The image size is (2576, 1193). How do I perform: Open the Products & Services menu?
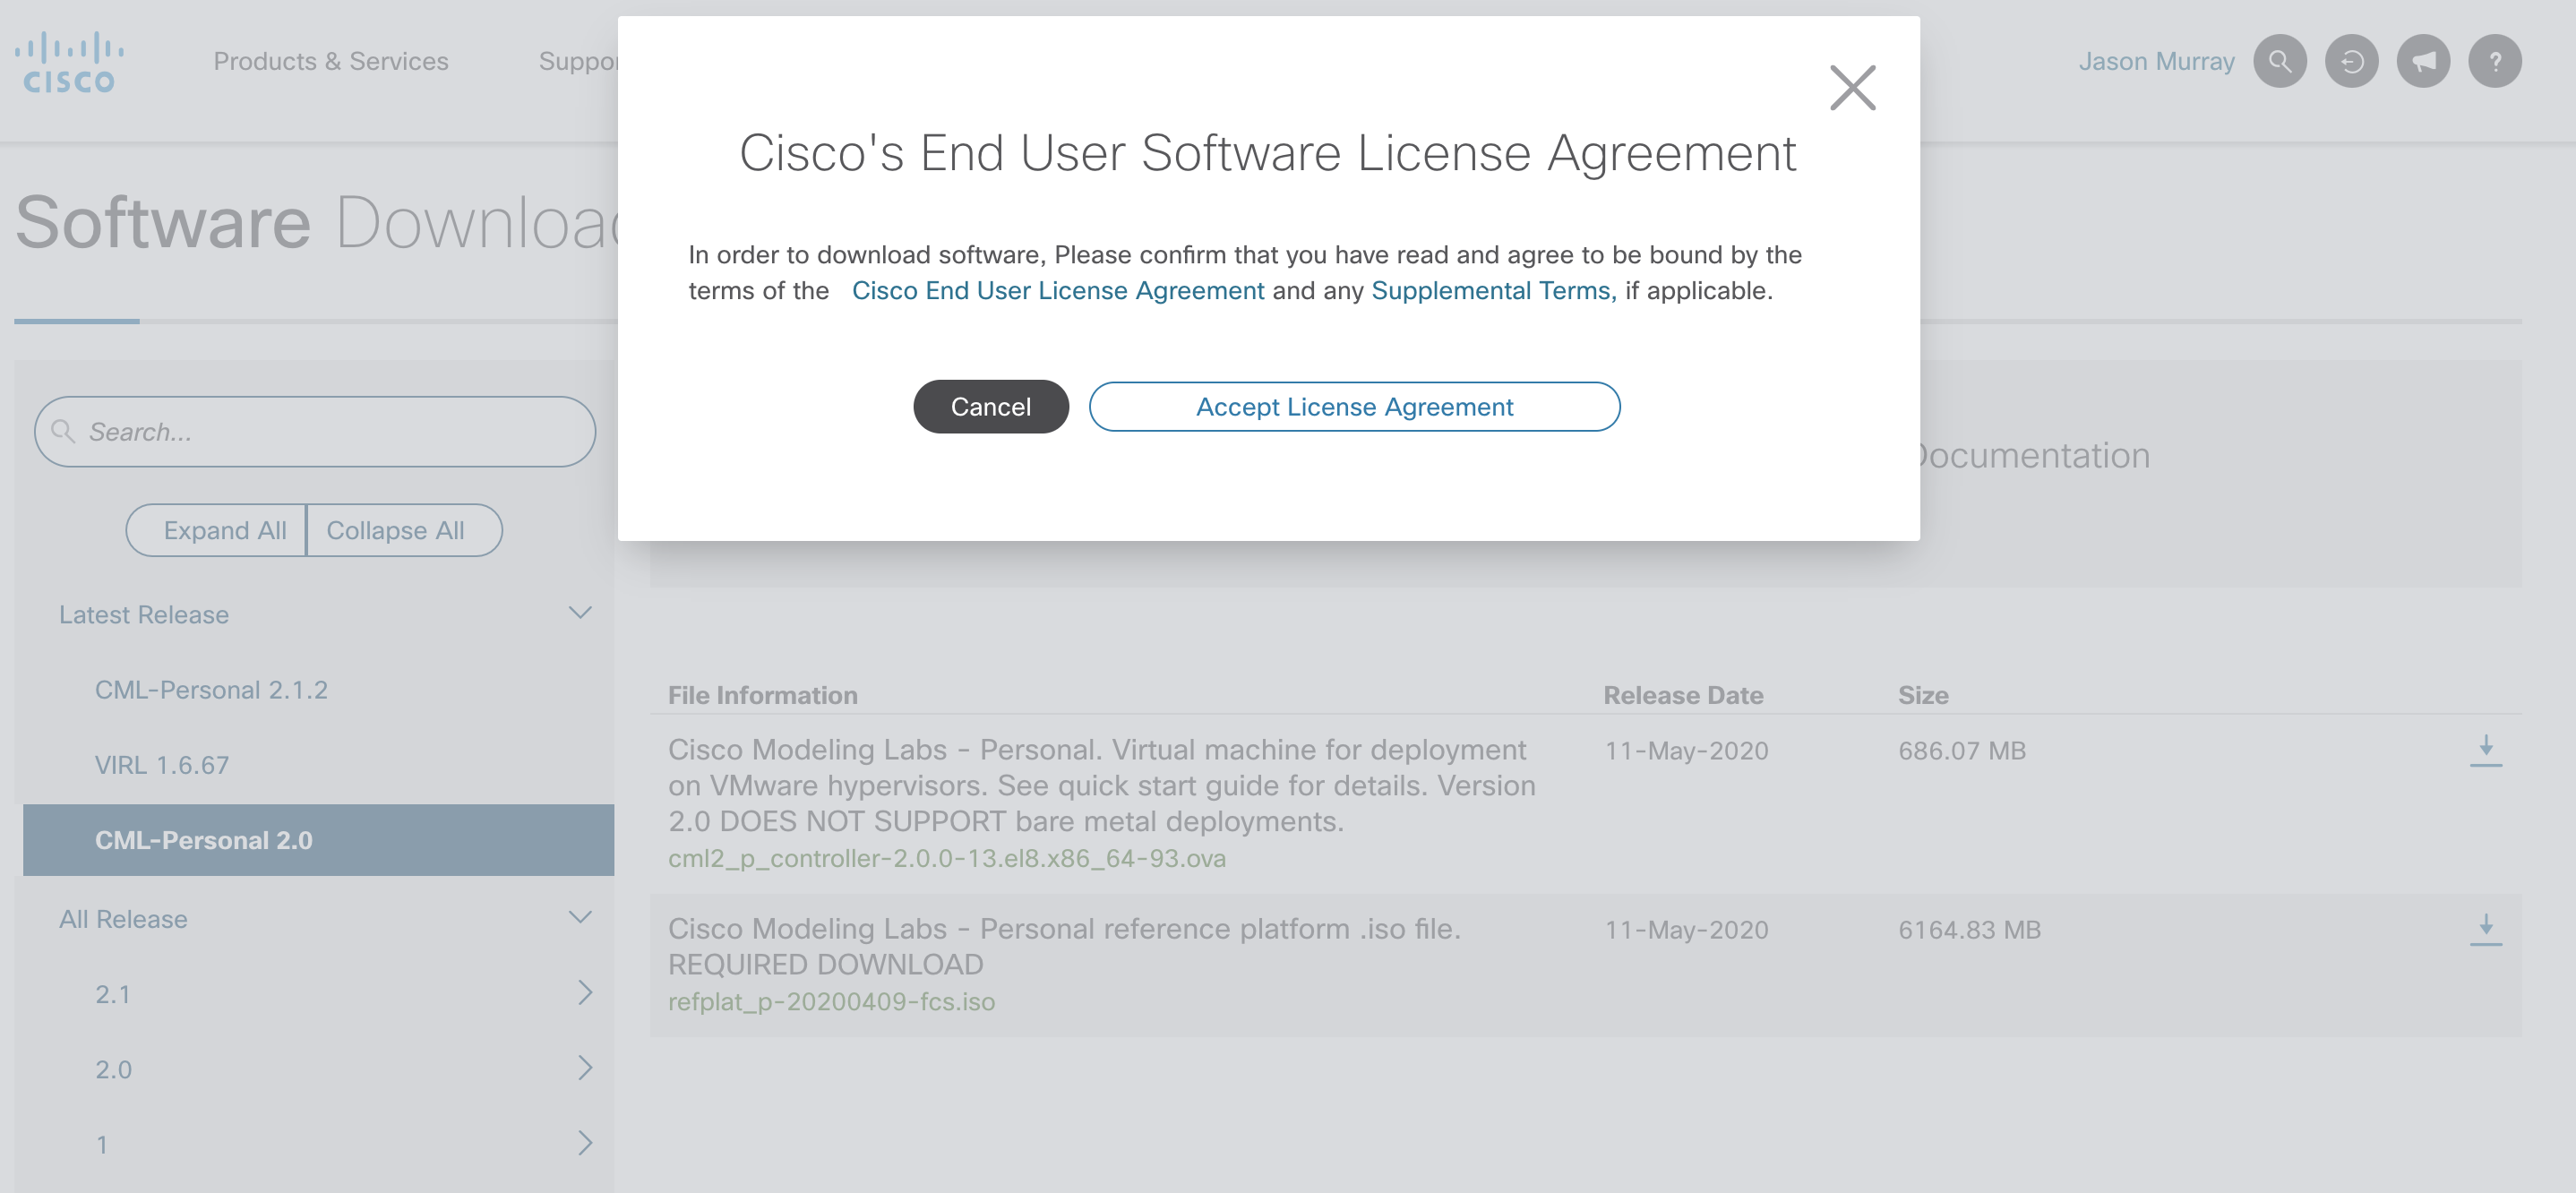tap(331, 61)
